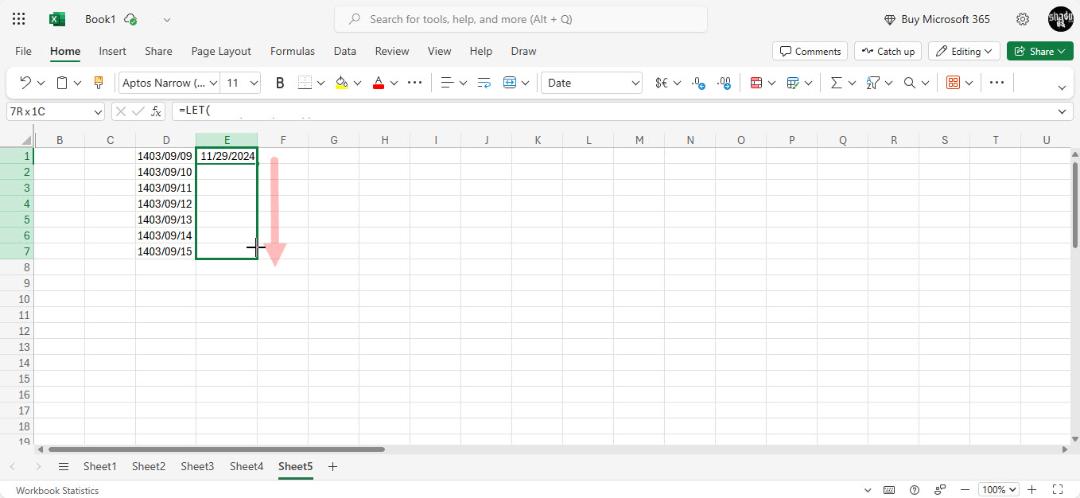This screenshot has height=498, width=1080.
Task: Open Conditional Formatting icon
Action: (756, 83)
